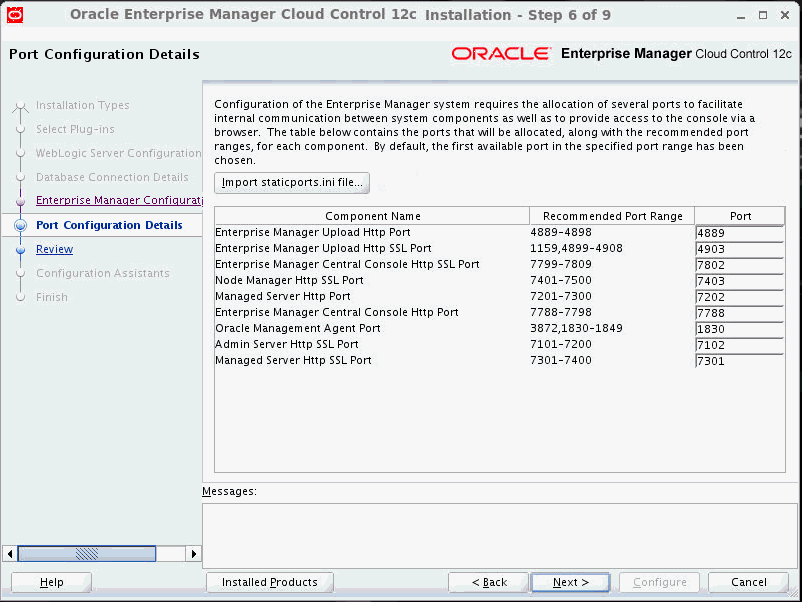Edit Central Console Http Port field 7788

pos(740,313)
